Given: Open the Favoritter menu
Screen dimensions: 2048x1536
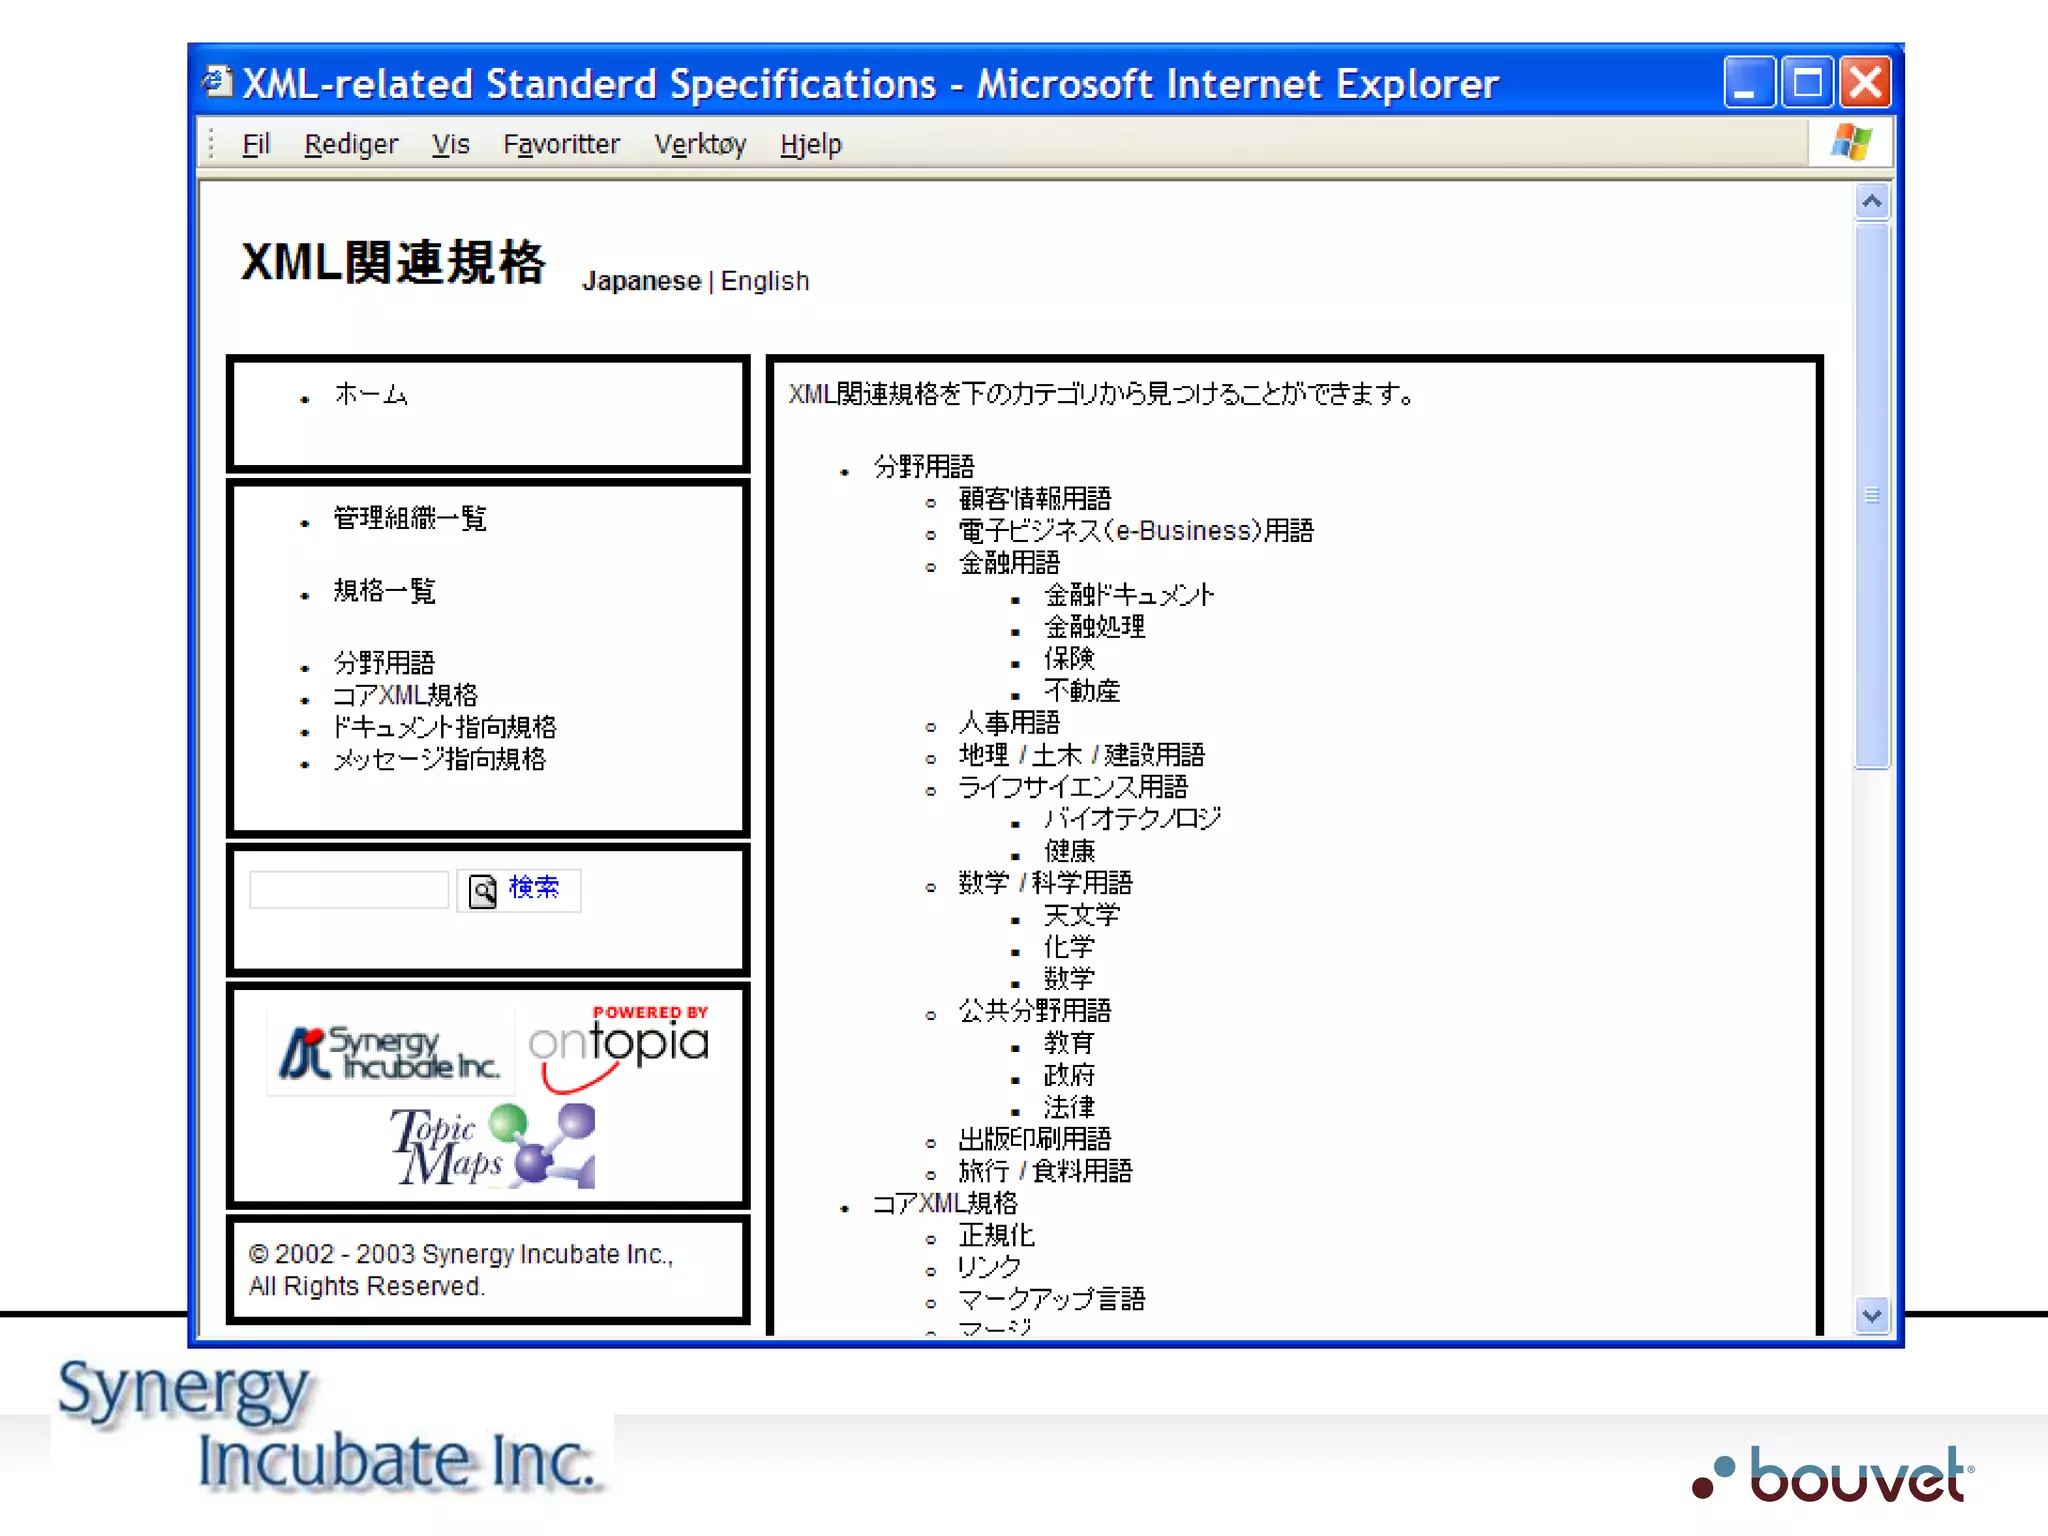Looking at the screenshot, I should click(x=561, y=145).
